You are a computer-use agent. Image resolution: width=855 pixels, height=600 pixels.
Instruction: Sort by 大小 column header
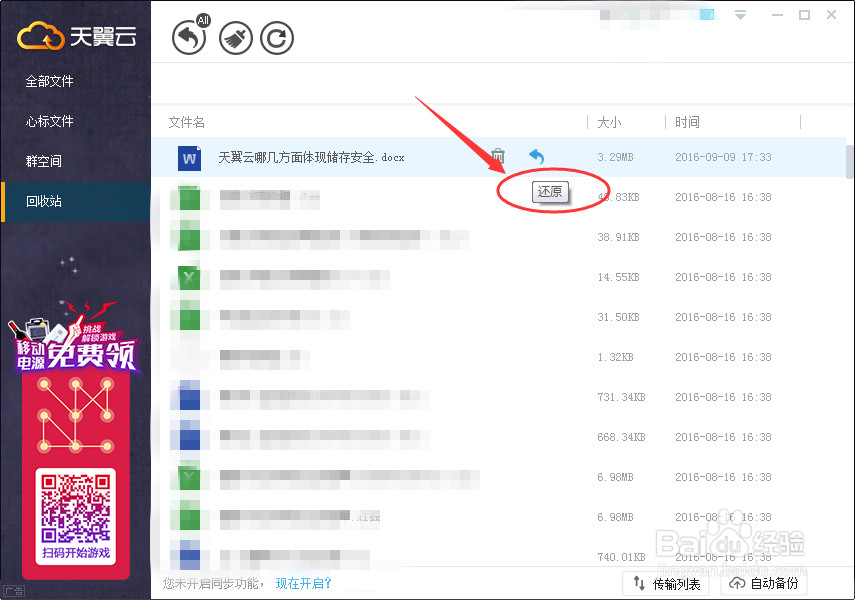(609, 122)
